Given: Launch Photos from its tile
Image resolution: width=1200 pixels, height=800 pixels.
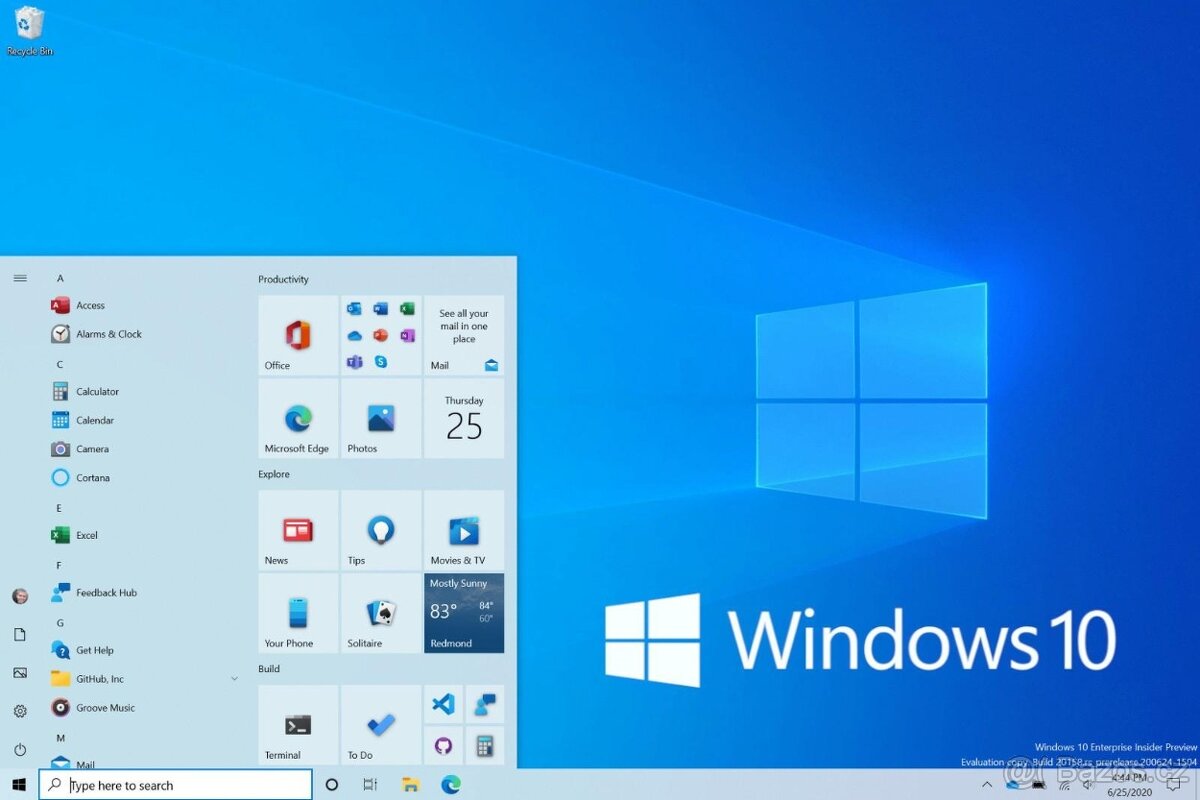Looking at the screenshot, I should [x=380, y=418].
